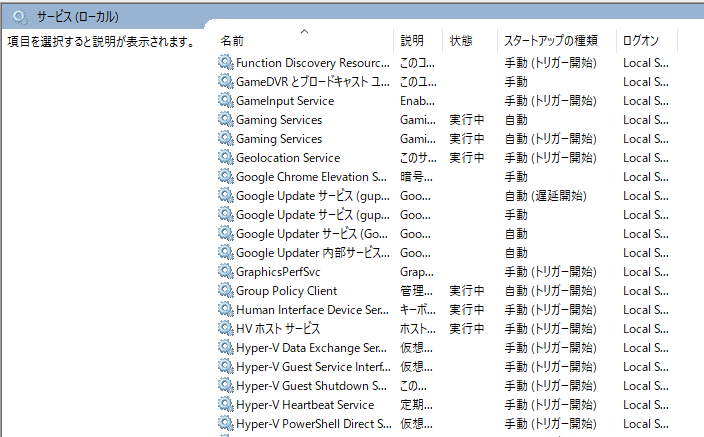Click the 定期... description of Hyper-V Heartbeat Service
This screenshot has width=704, height=437.
tap(416, 405)
